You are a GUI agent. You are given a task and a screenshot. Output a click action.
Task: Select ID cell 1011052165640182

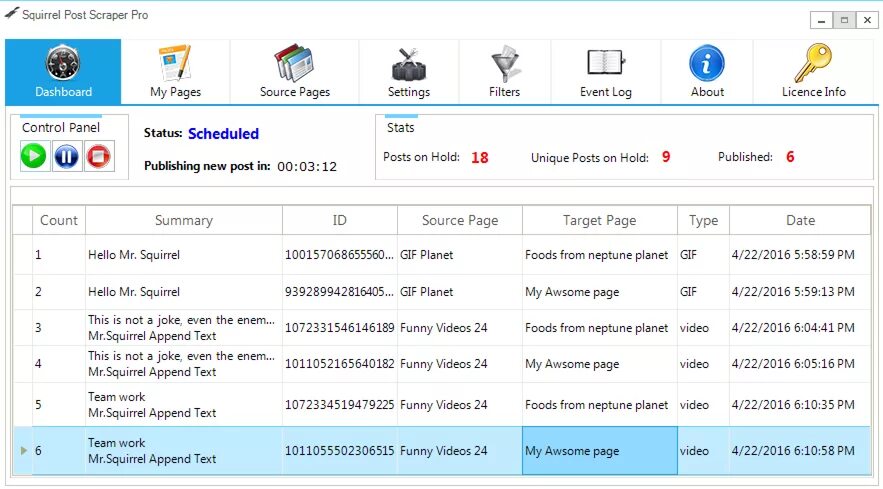[x=340, y=364]
